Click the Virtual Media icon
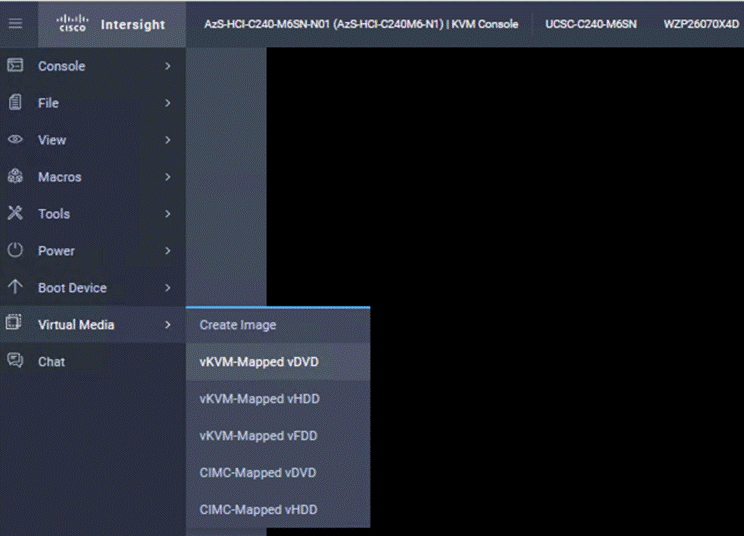 pos(14,323)
